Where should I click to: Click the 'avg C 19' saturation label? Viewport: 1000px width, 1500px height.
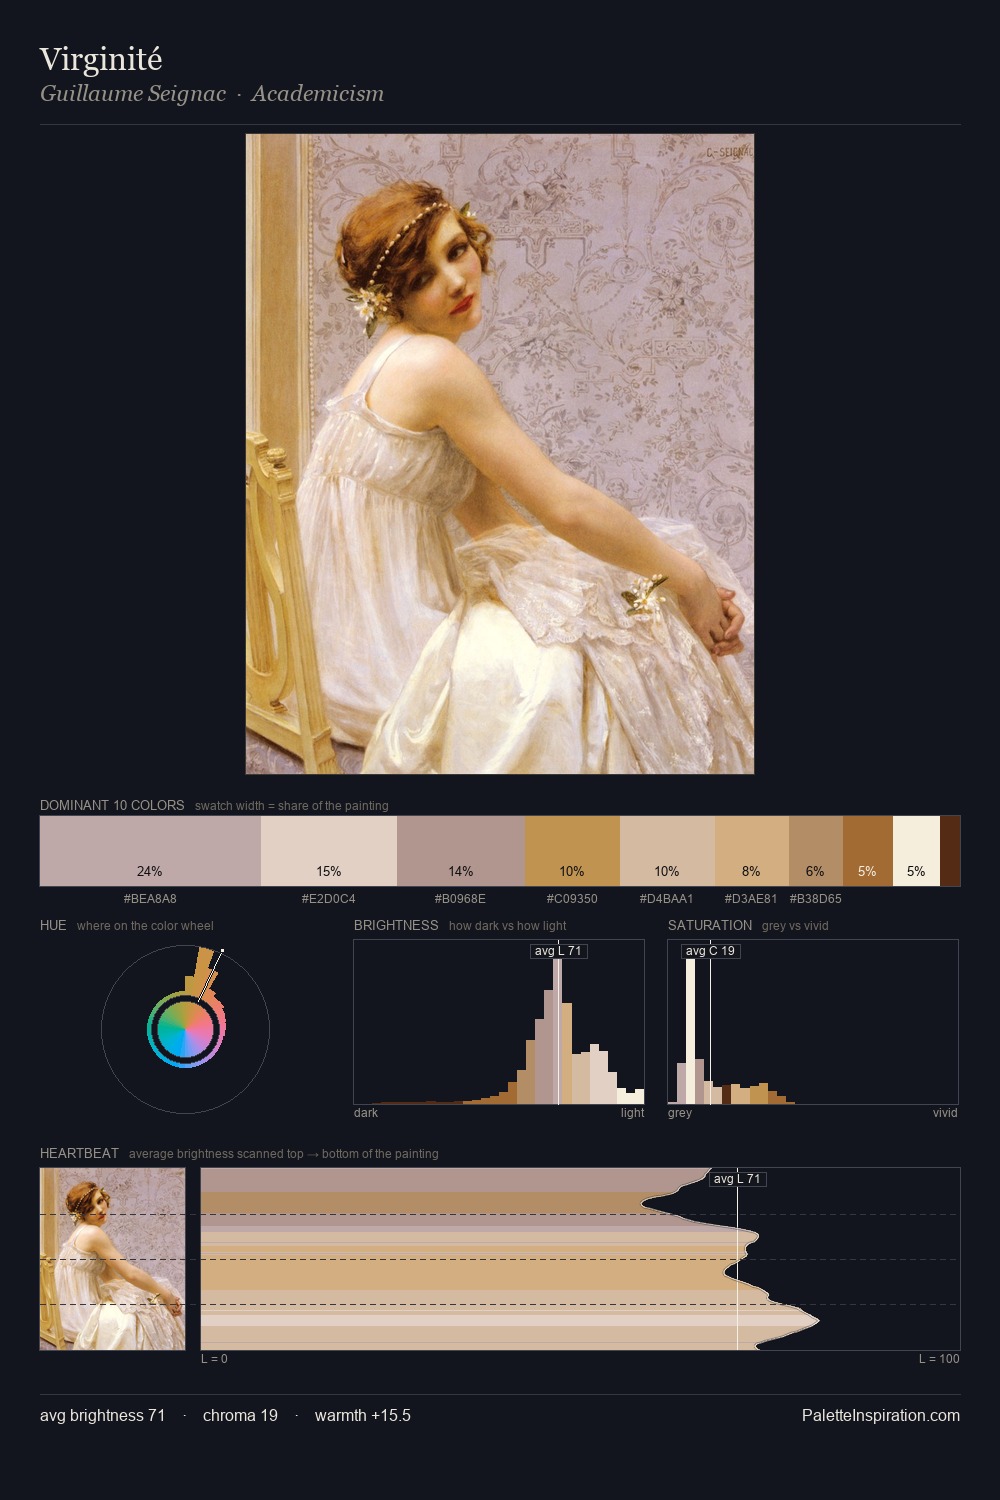point(711,951)
